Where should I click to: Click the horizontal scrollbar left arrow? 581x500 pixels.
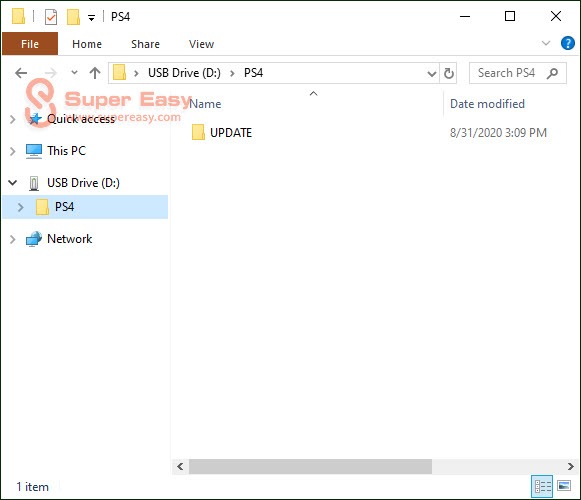point(180,466)
